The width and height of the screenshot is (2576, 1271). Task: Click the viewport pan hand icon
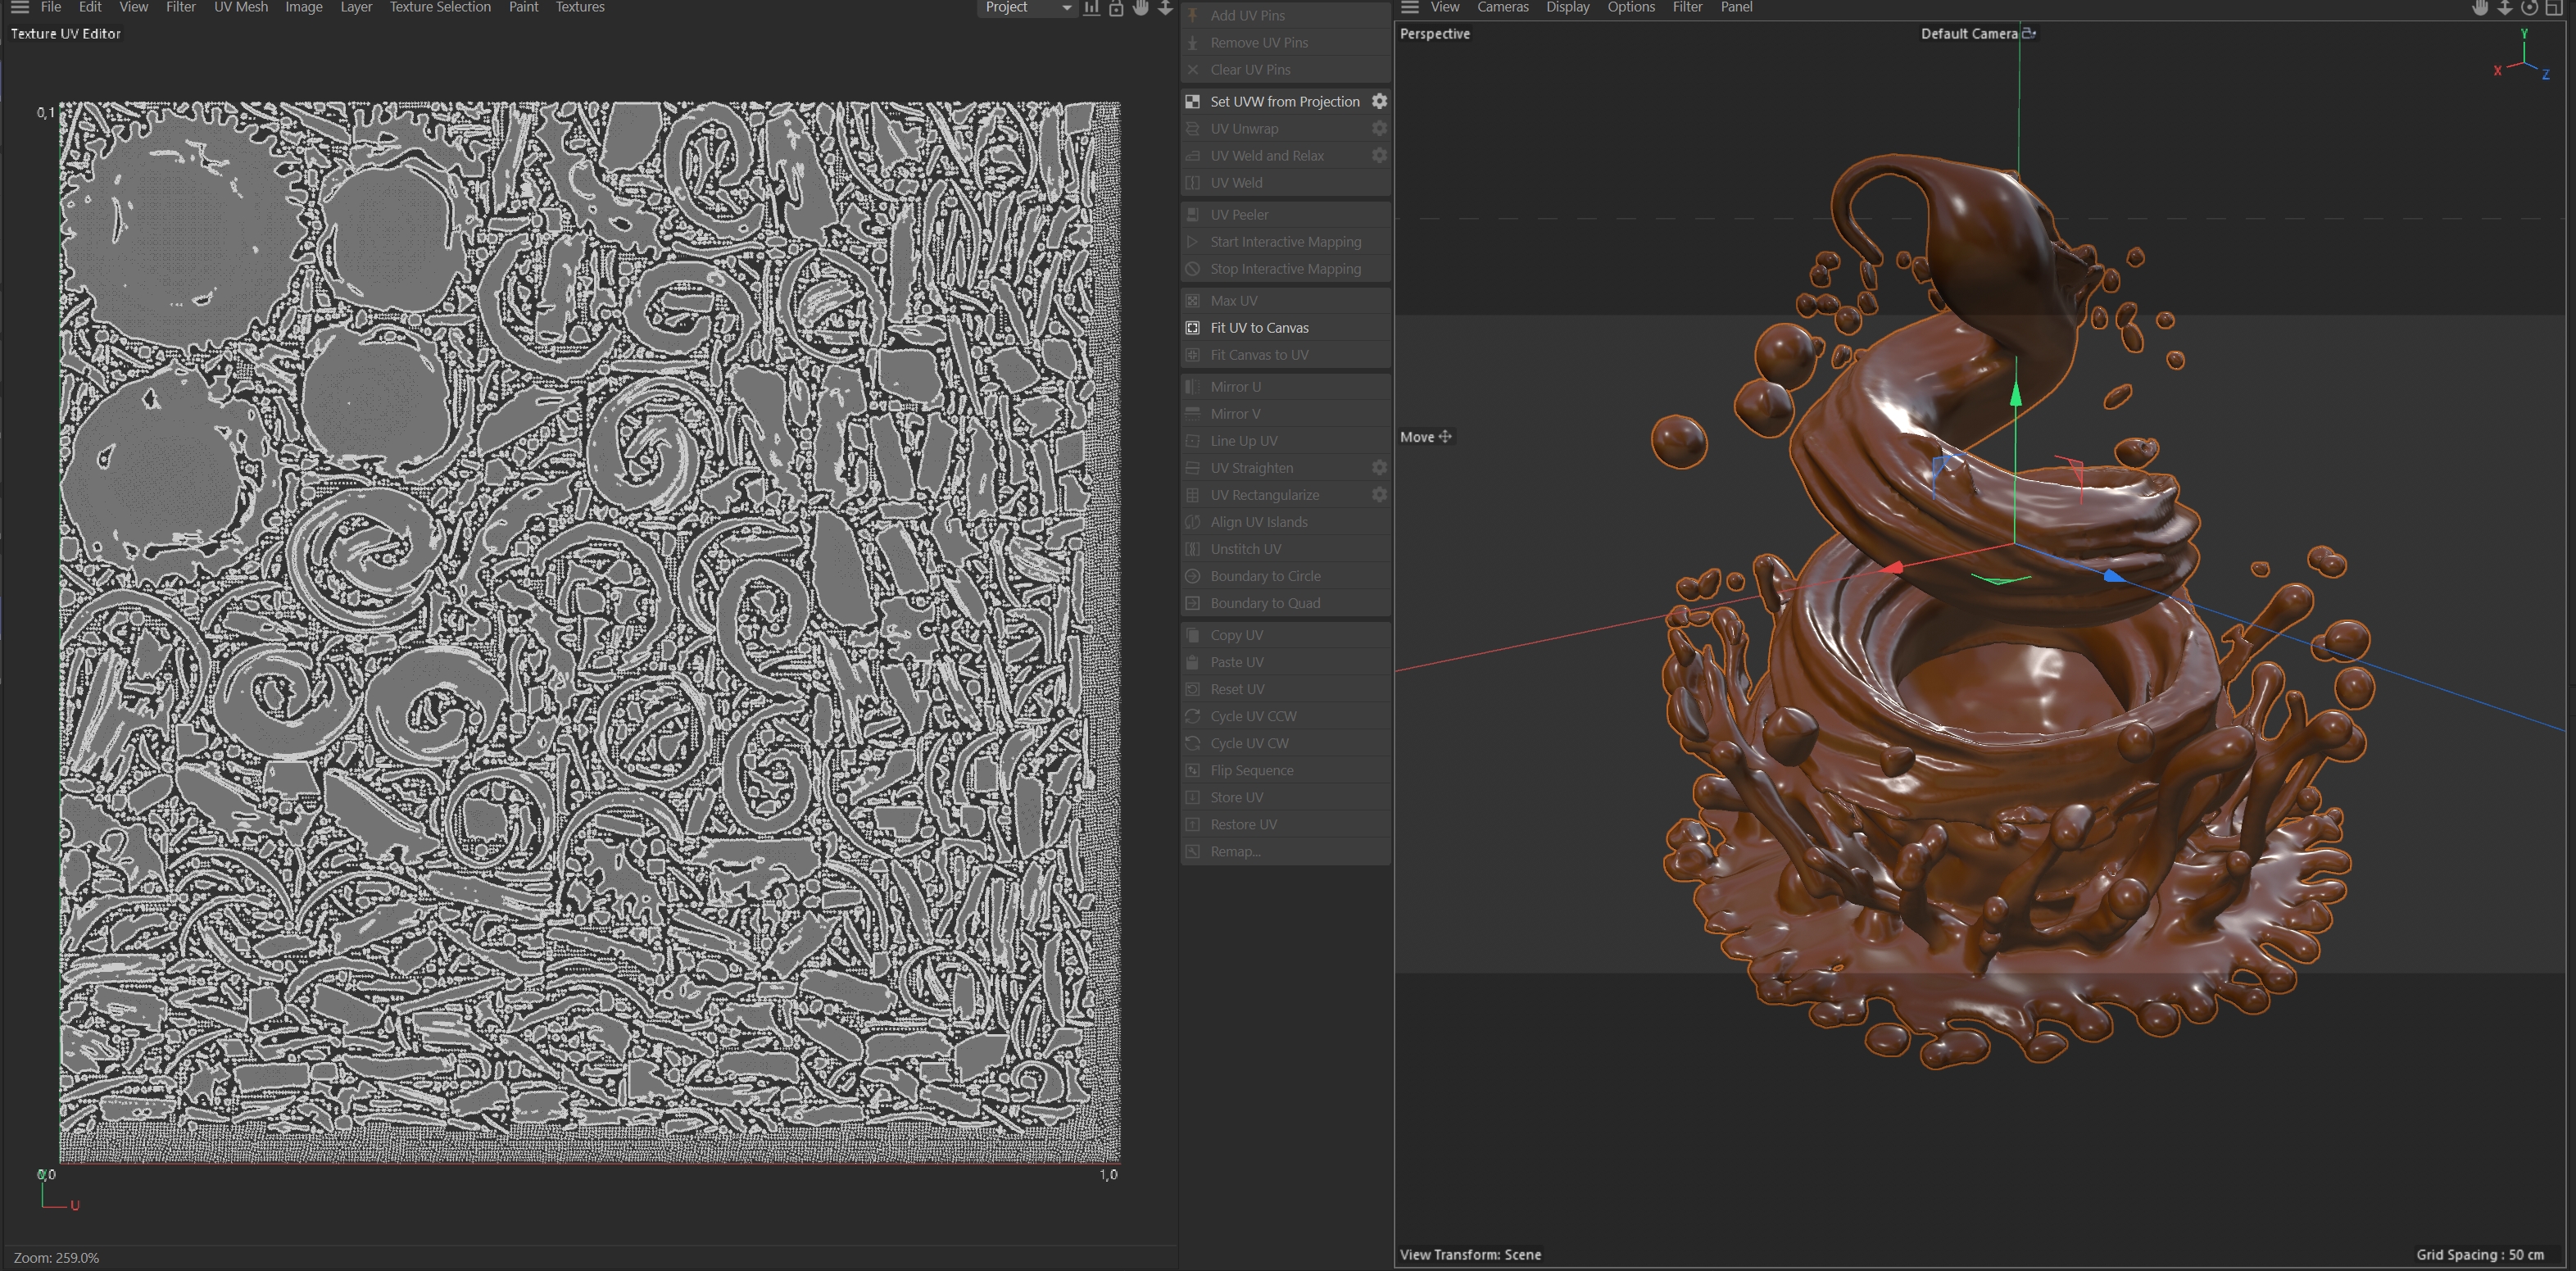click(x=2480, y=8)
